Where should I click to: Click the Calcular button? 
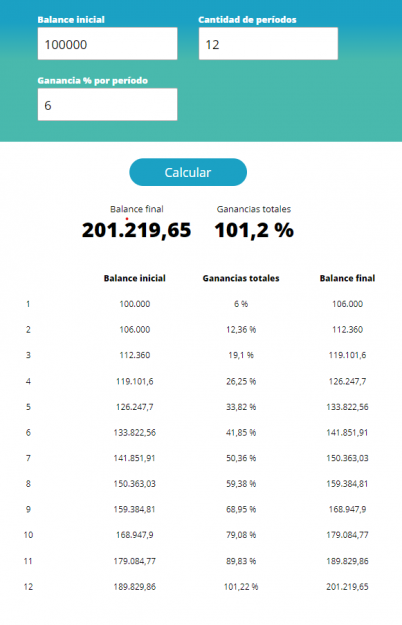pyautogui.click(x=188, y=172)
